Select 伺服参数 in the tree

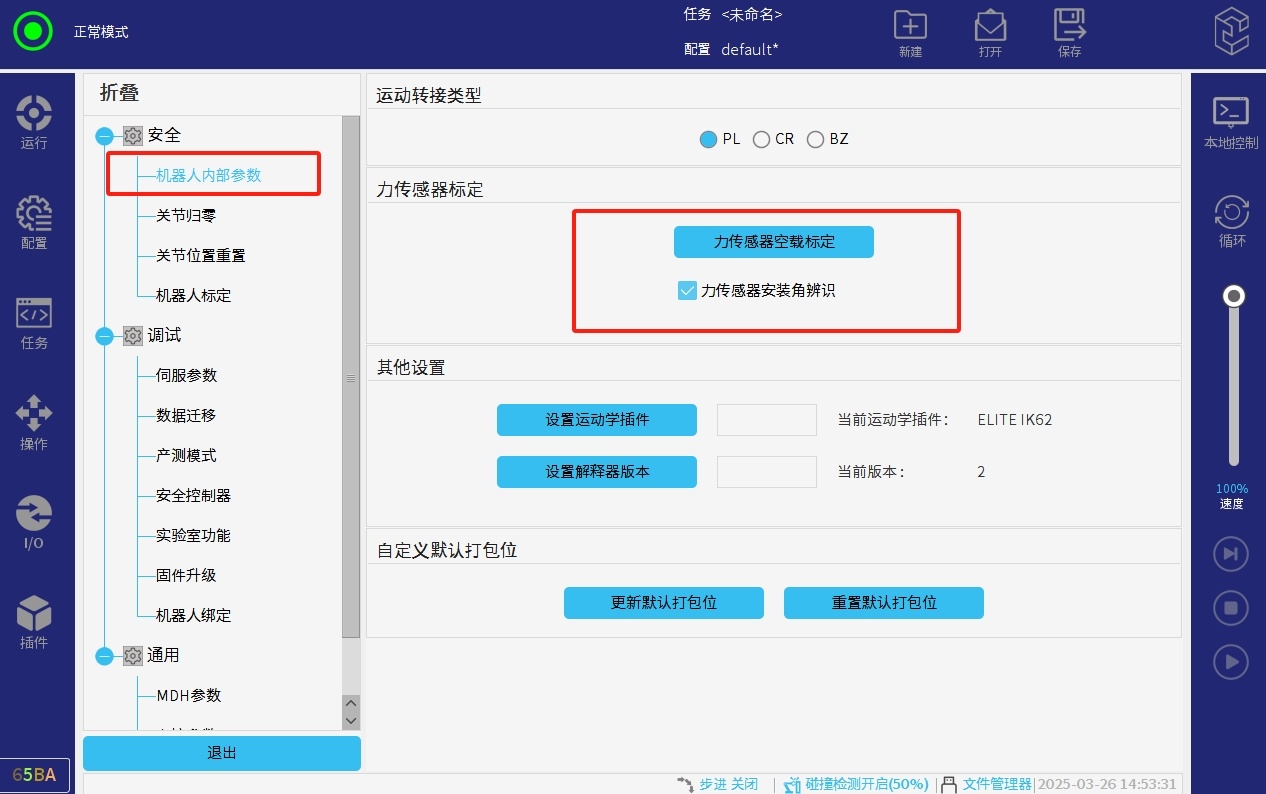click(186, 375)
